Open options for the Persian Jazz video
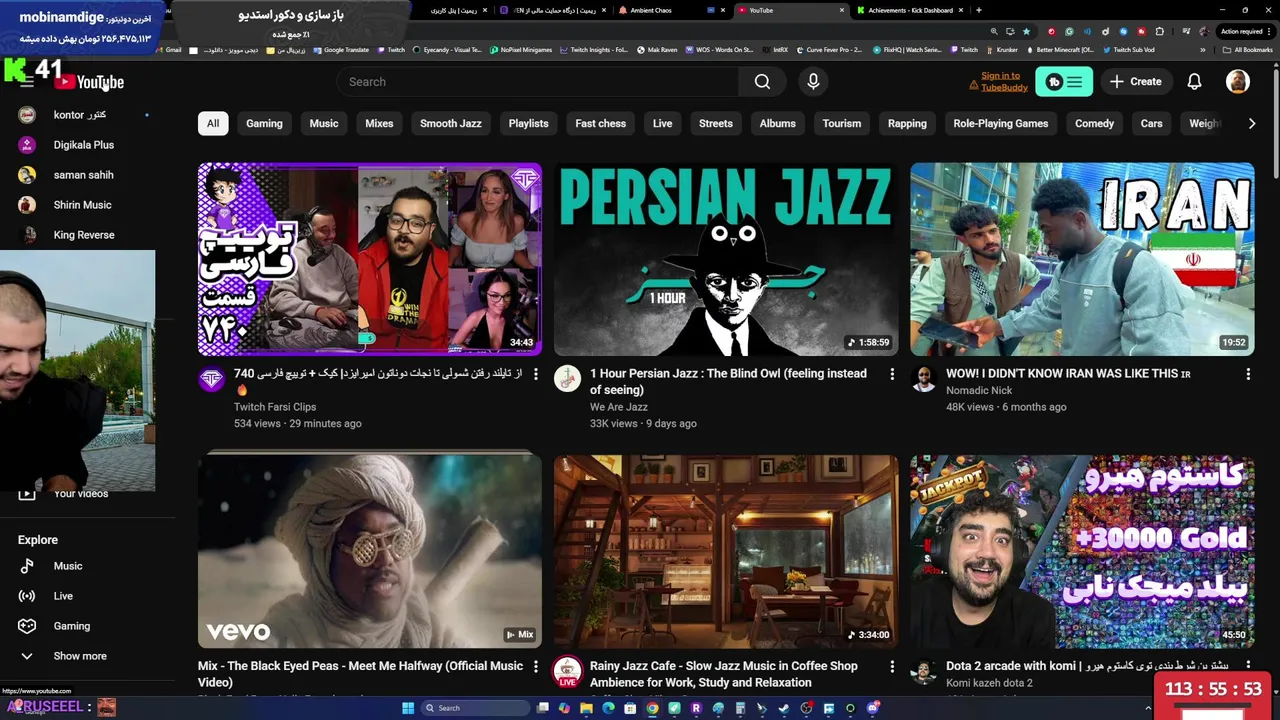Image resolution: width=1280 pixels, height=720 pixels. pyautogui.click(x=892, y=374)
